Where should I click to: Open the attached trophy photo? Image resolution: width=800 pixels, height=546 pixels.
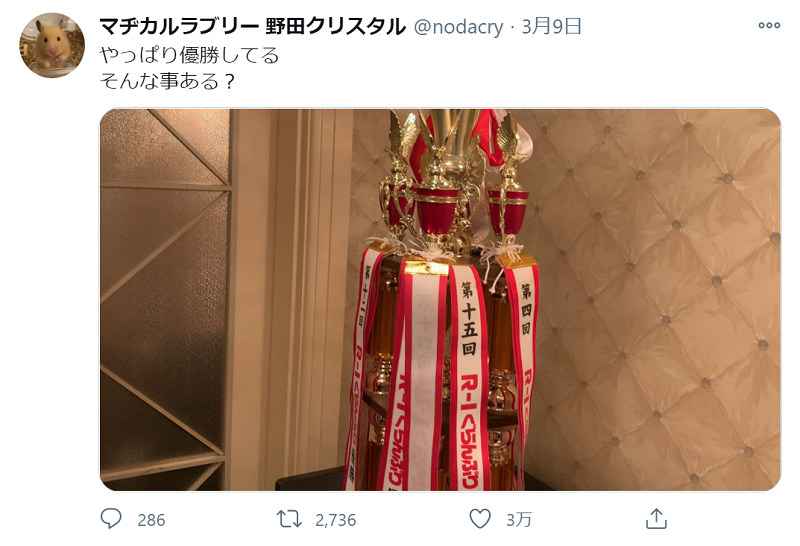point(440,300)
